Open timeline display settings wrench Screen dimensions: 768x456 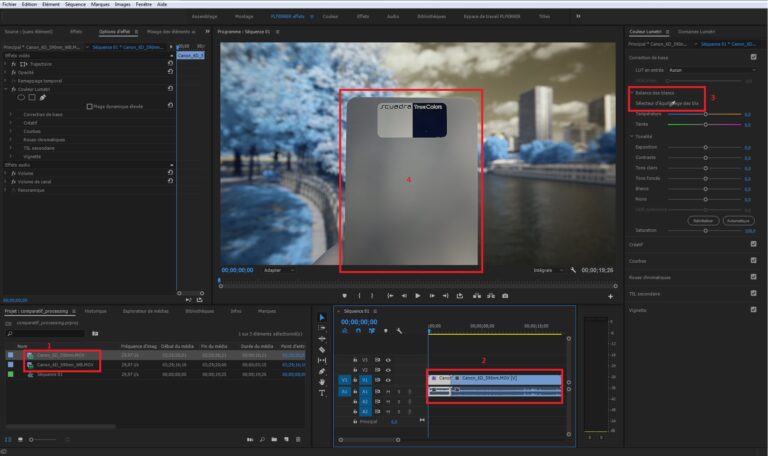click(x=399, y=331)
